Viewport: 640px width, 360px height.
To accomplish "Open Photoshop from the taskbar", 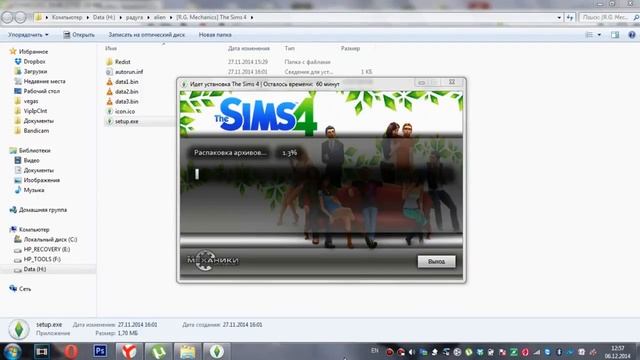I will [100, 351].
